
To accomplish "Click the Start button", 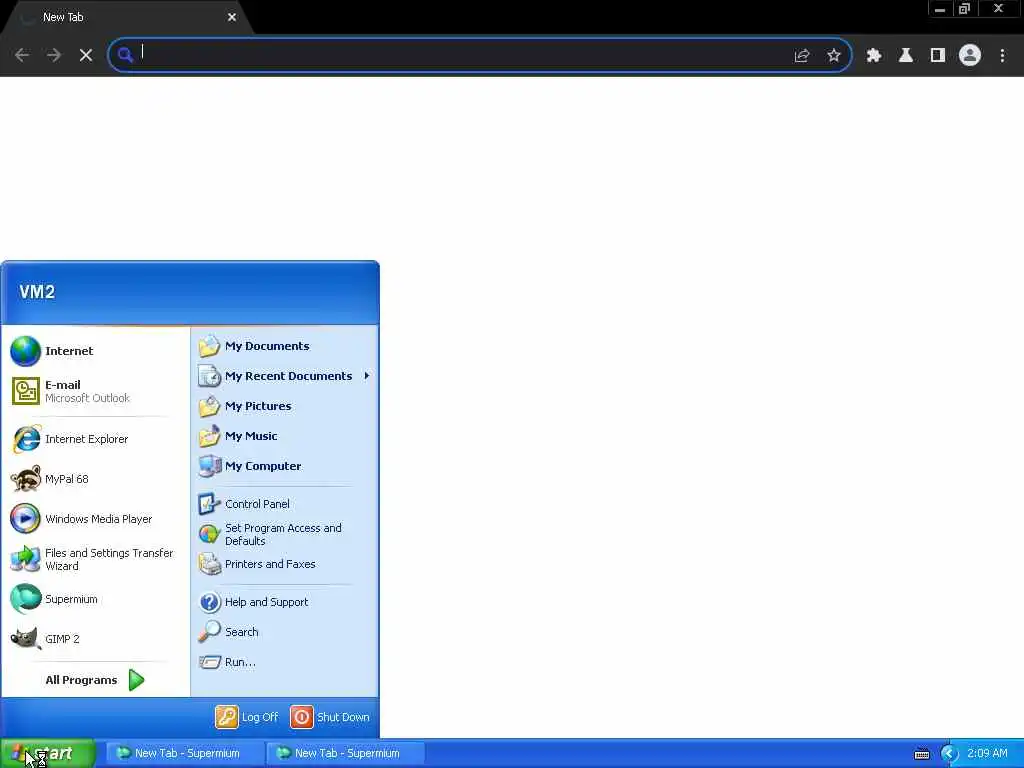I will [x=48, y=754].
